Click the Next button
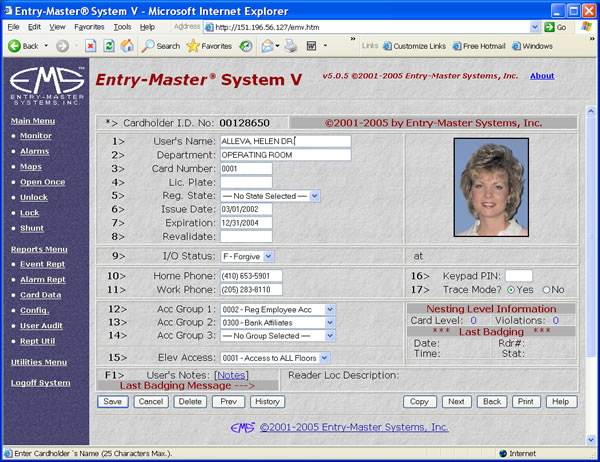Screen dimensions: 600x462 pos(457,402)
